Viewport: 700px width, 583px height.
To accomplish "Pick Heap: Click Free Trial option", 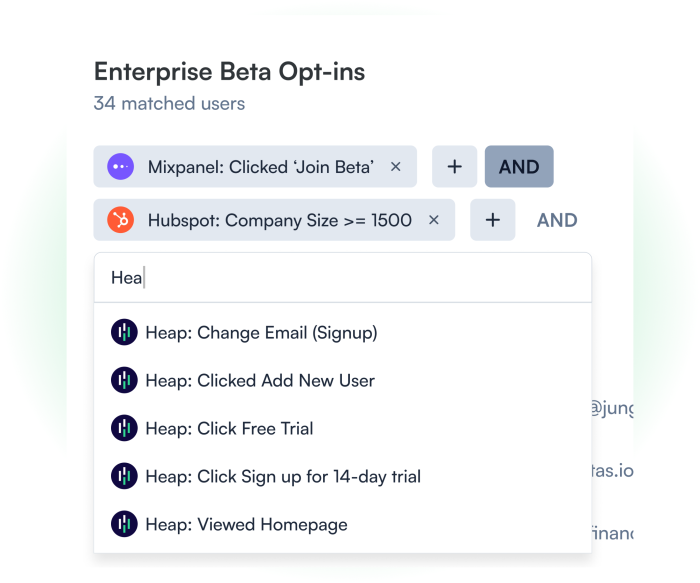I will pyautogui.click(x=343, y=428).
